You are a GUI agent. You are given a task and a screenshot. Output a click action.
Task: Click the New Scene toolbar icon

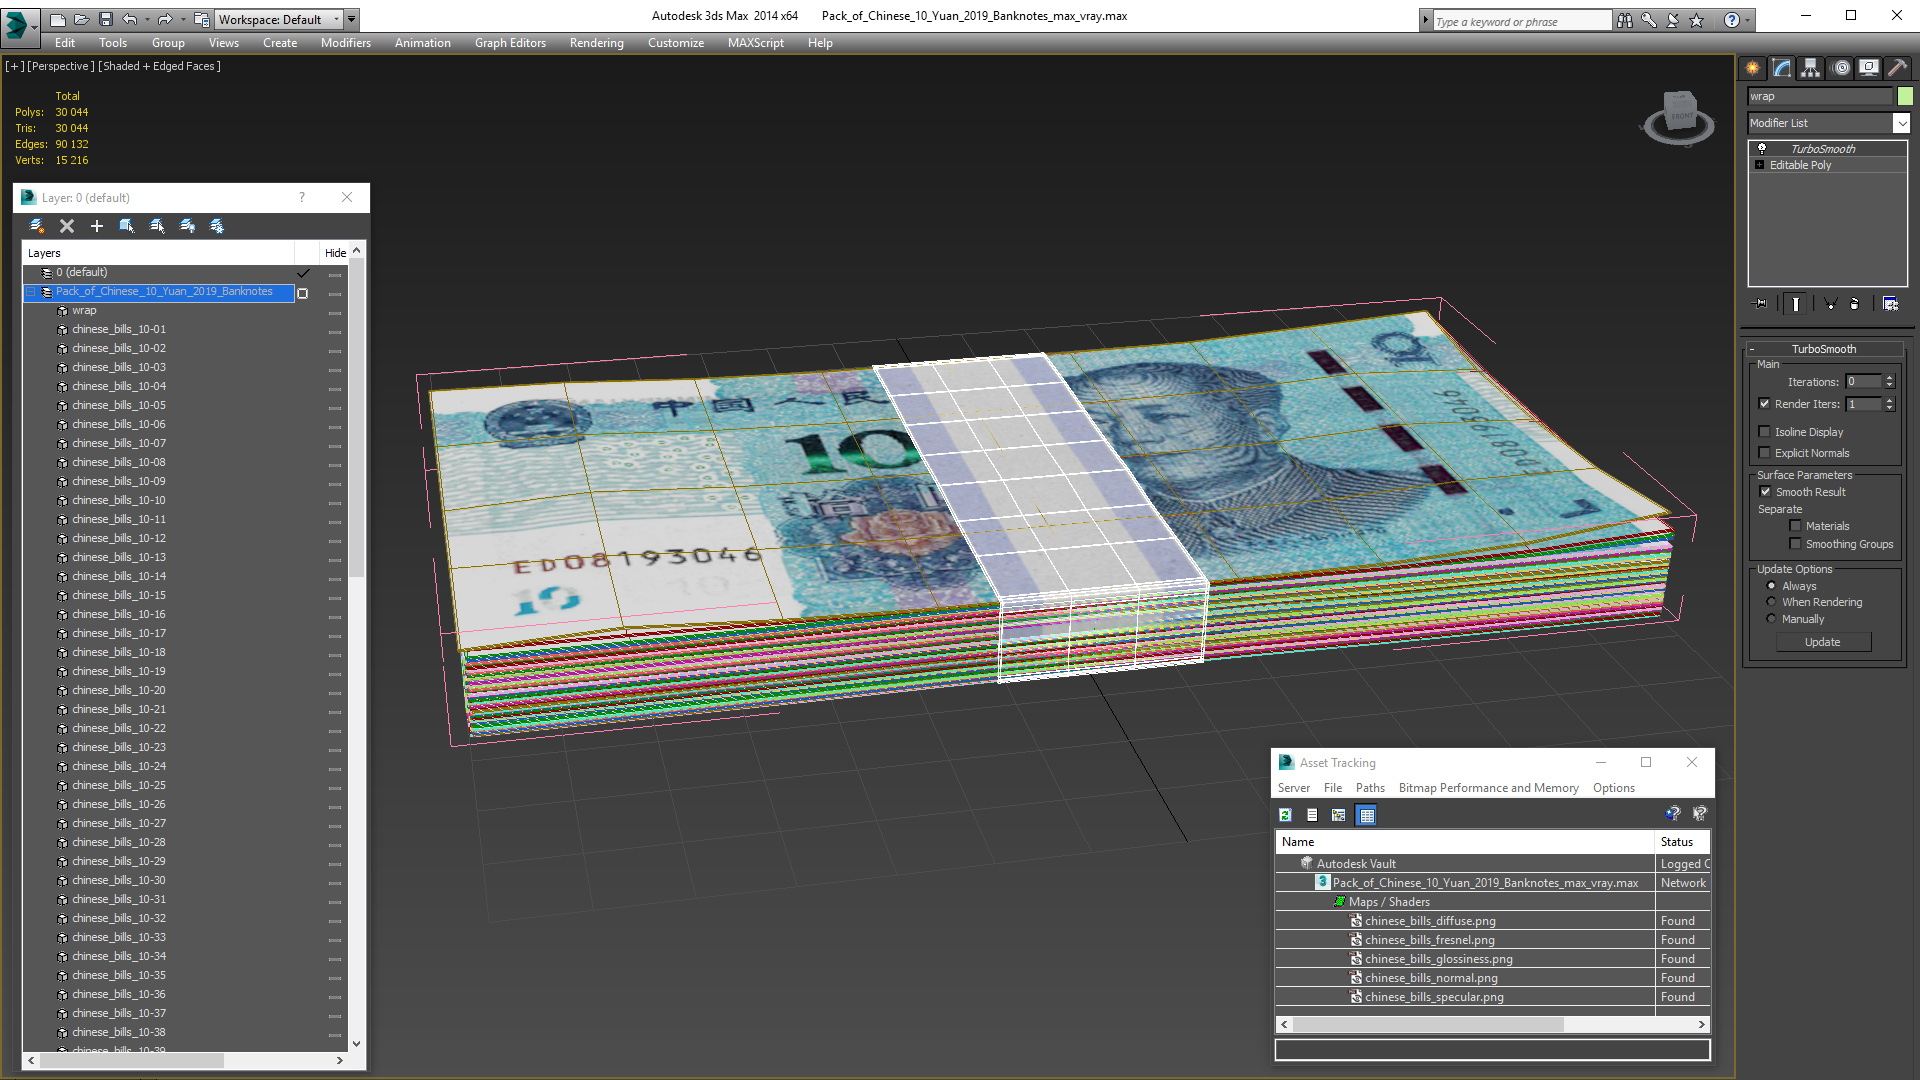click(57, 19)
